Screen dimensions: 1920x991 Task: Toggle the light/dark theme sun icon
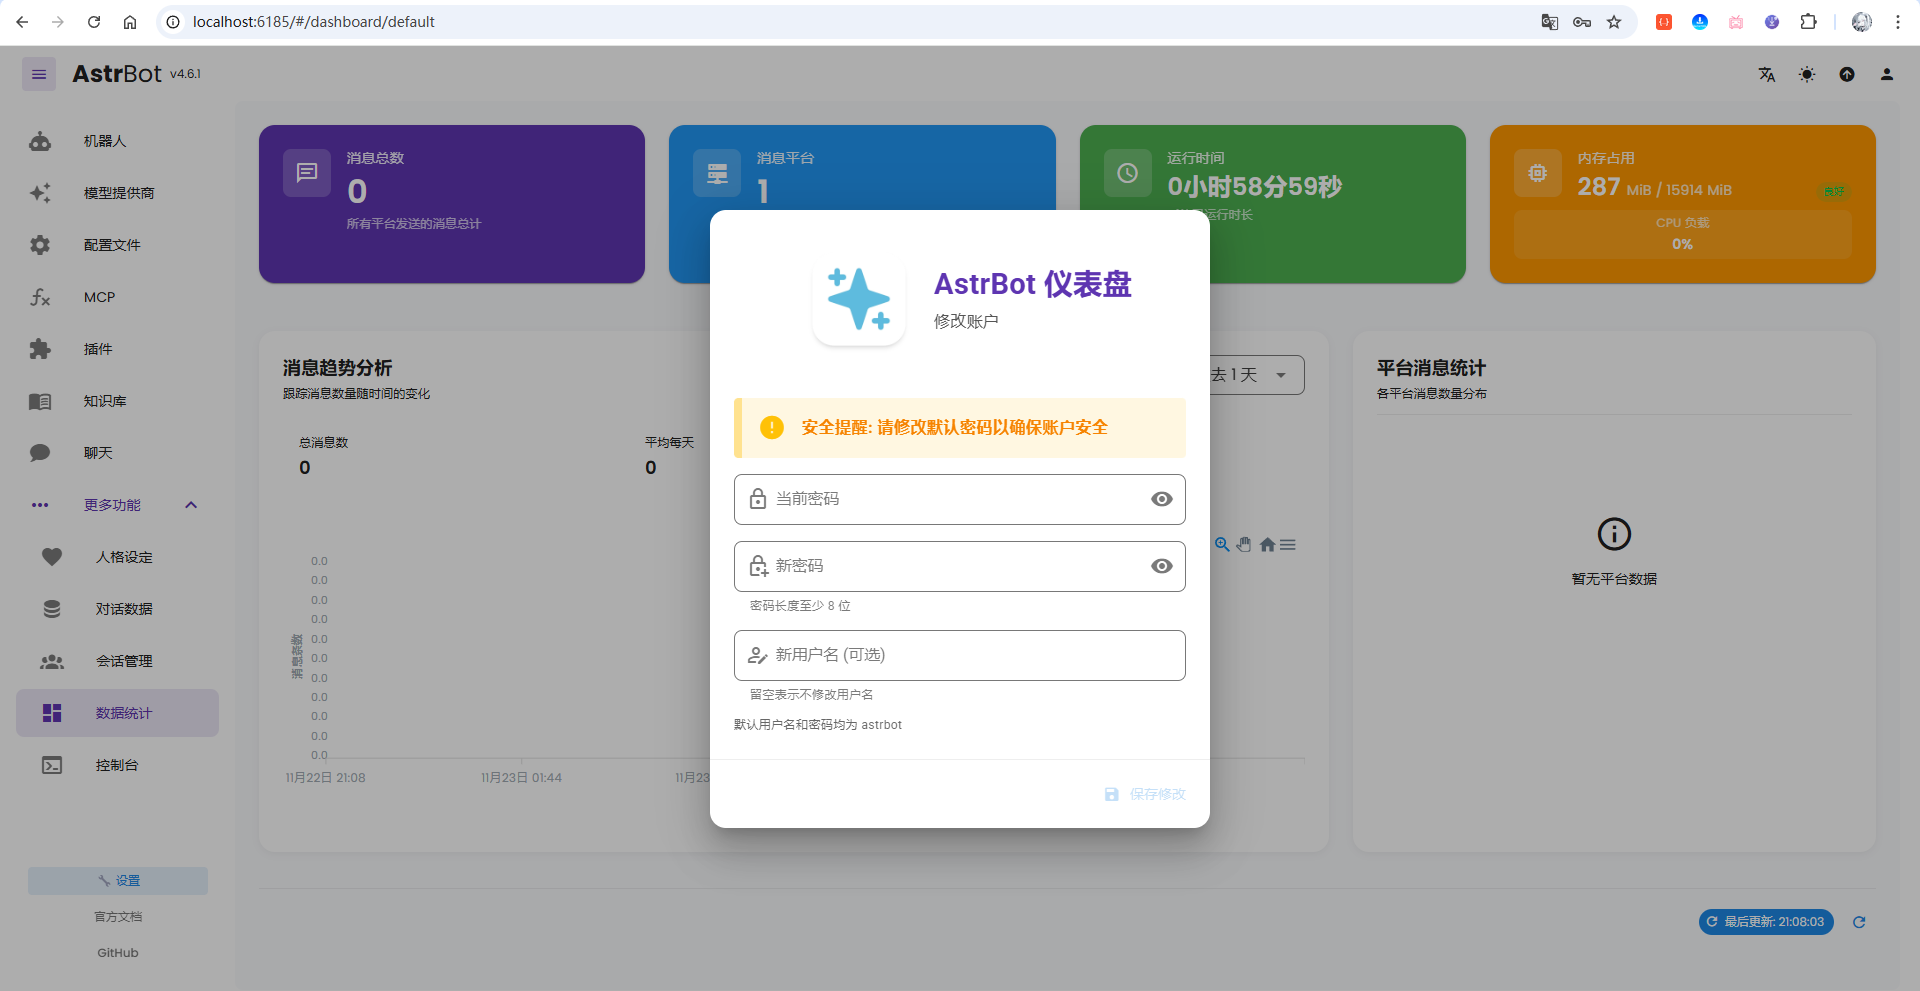click(x=1807, y=75)
